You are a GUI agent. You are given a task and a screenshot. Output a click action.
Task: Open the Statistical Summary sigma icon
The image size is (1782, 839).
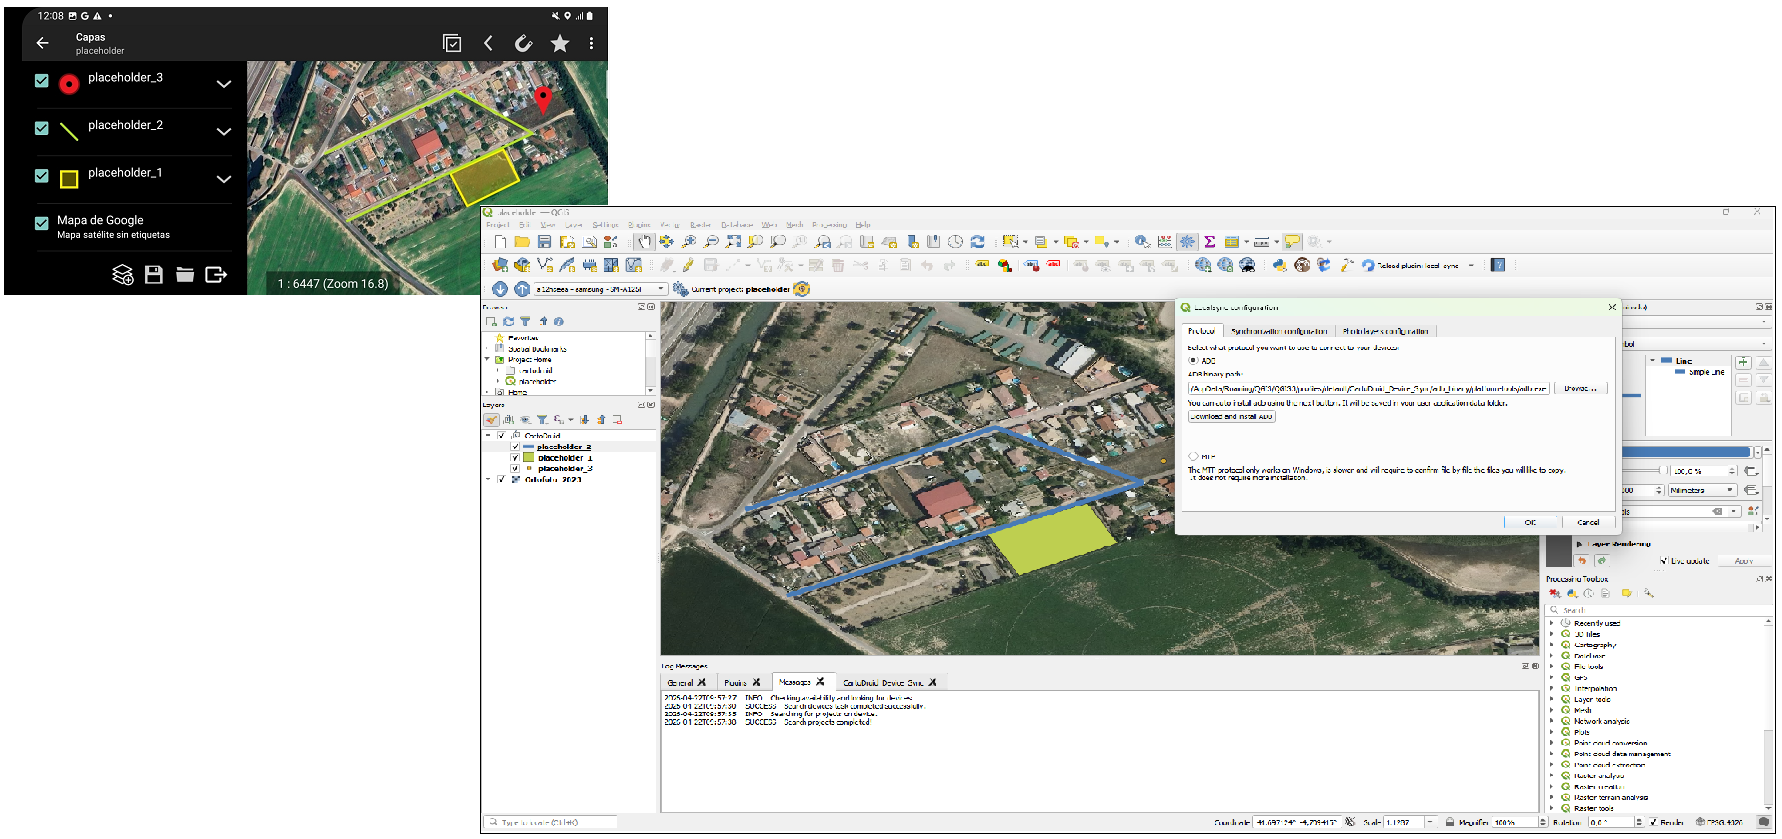pyautogui.click(x=1209, y=242)
